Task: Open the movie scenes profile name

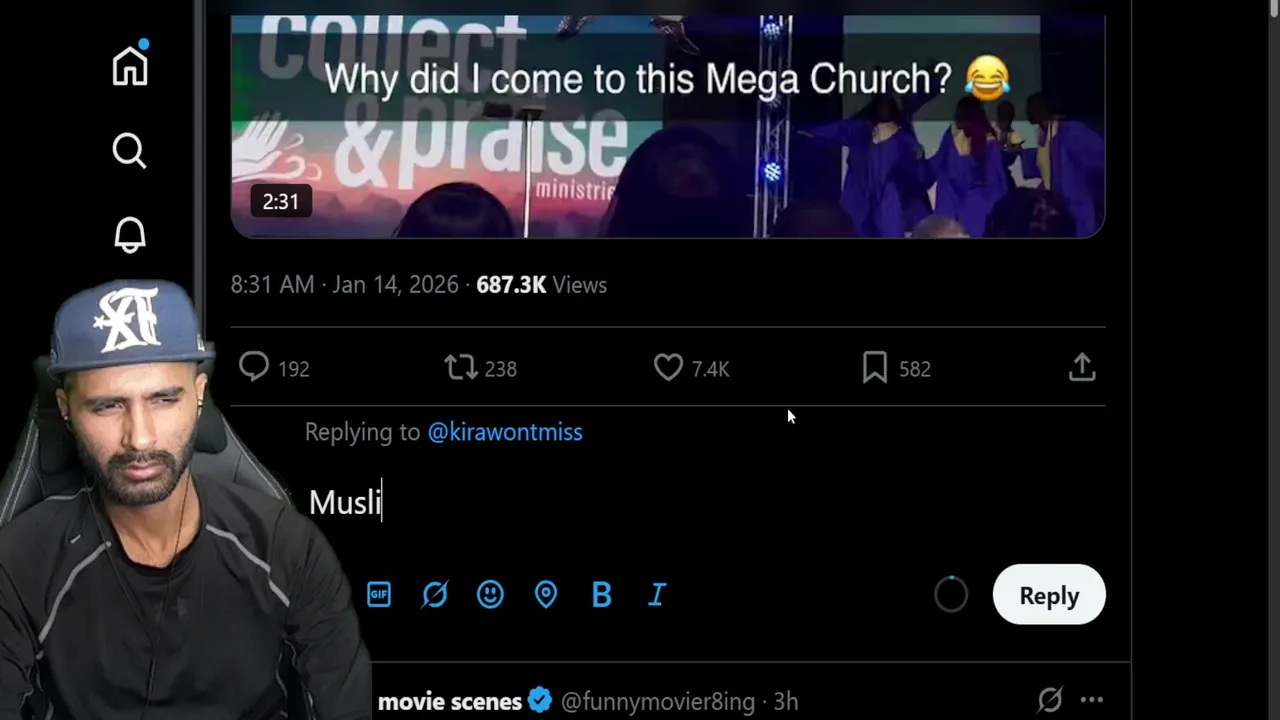Action: click(x=449, y=702)
